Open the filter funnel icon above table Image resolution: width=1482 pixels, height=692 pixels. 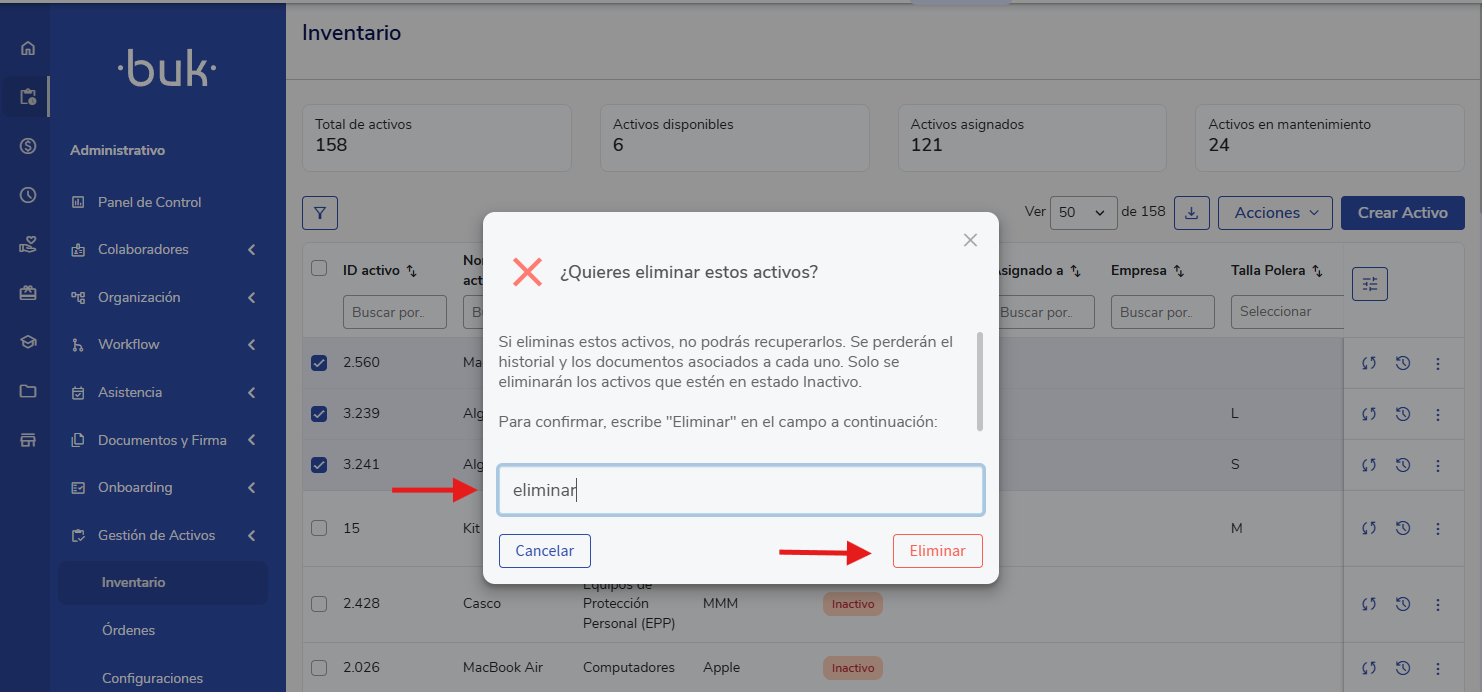(x=320, y=213)
